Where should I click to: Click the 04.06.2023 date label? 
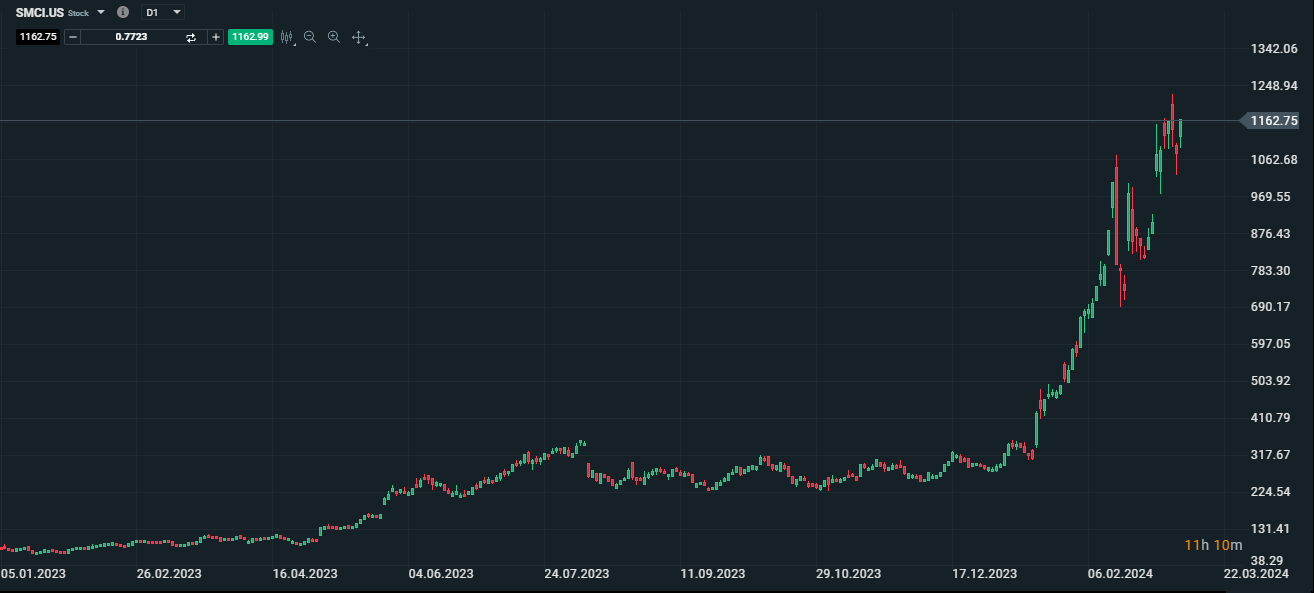click(441, 574)
